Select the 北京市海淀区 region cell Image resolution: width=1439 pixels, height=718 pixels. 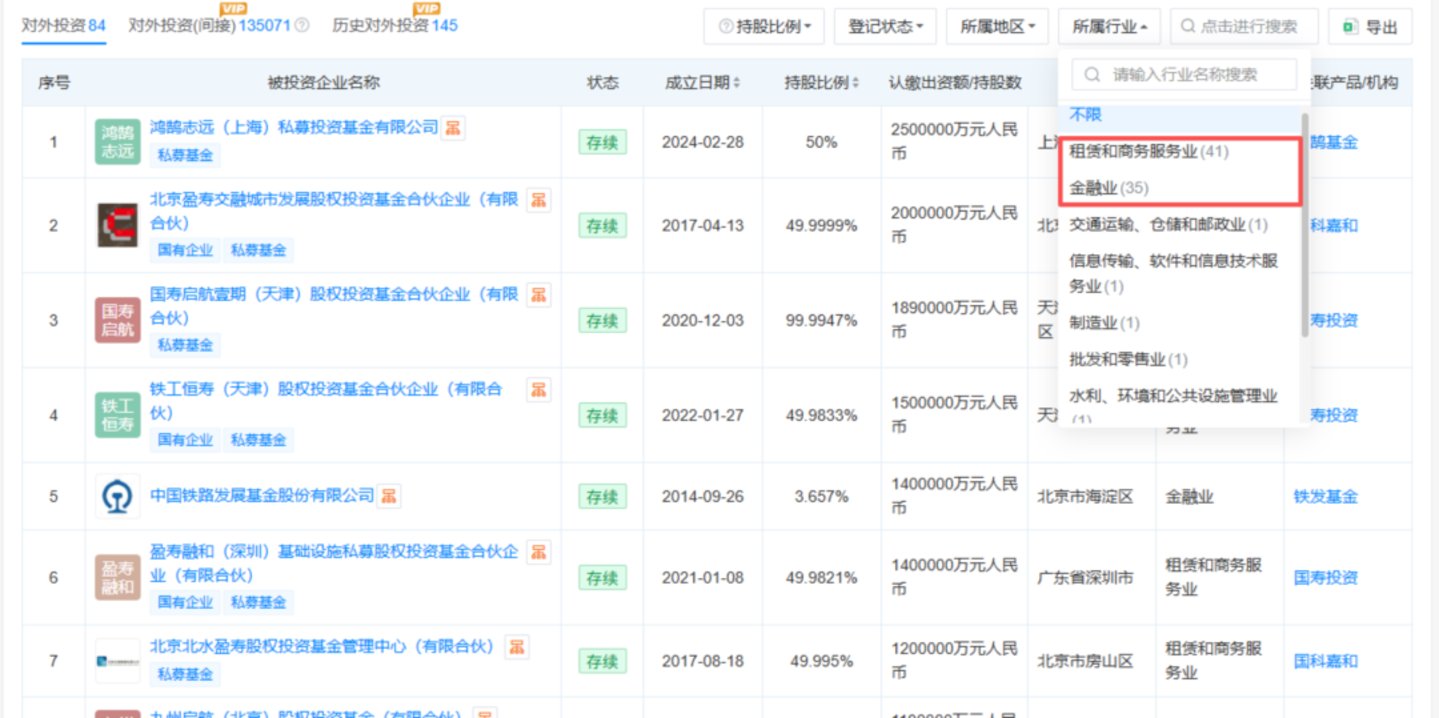(x=1085, y=496)
